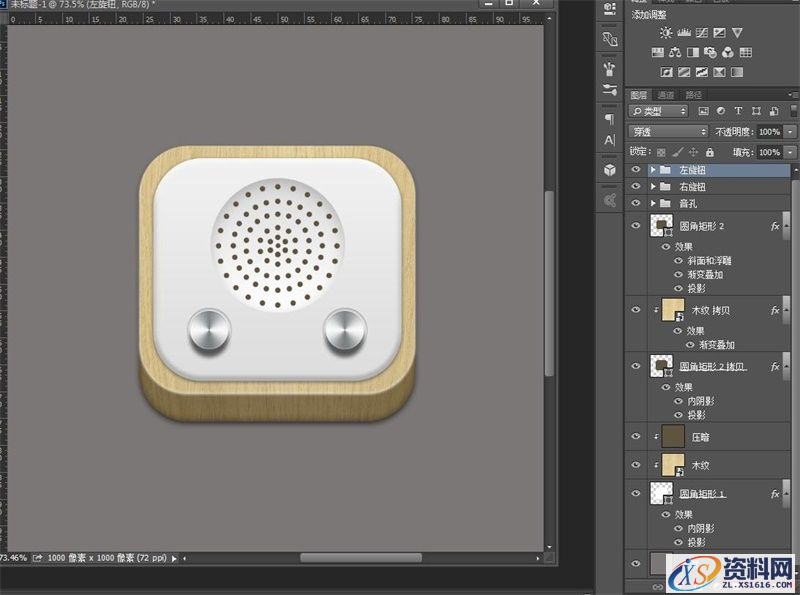Add a Color Balance adjustment
Image resolution: width=800 pixels, height=595 pixels.
pyautogui.click(x=675, y=53)
